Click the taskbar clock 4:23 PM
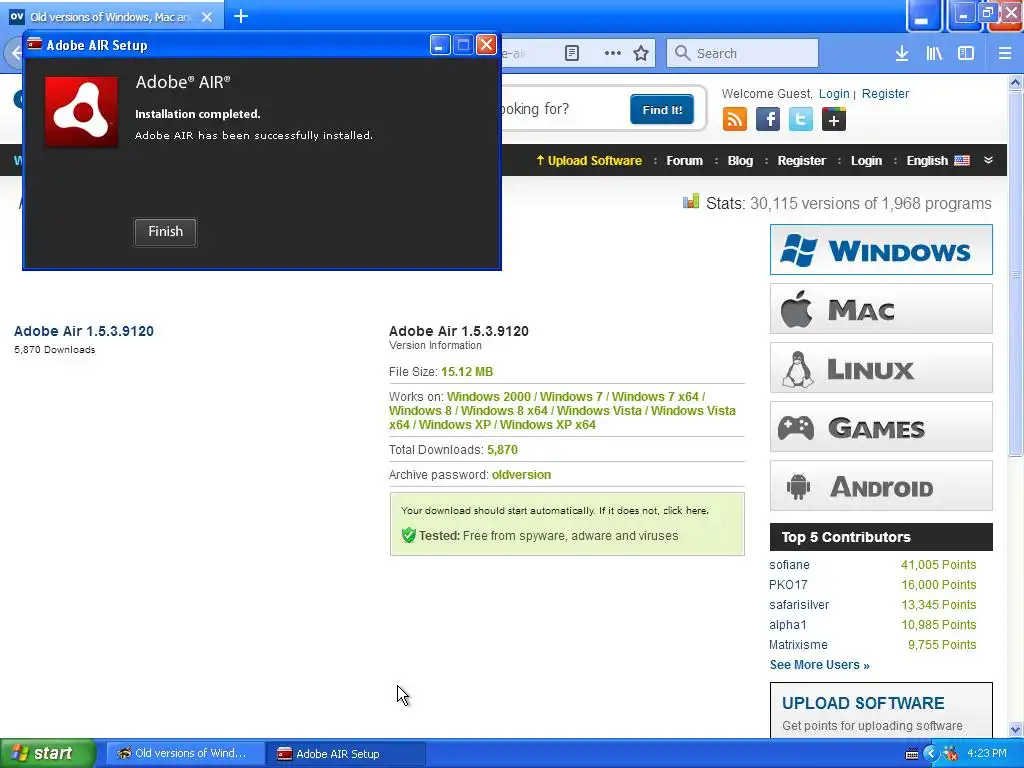 tap(987, 754)
